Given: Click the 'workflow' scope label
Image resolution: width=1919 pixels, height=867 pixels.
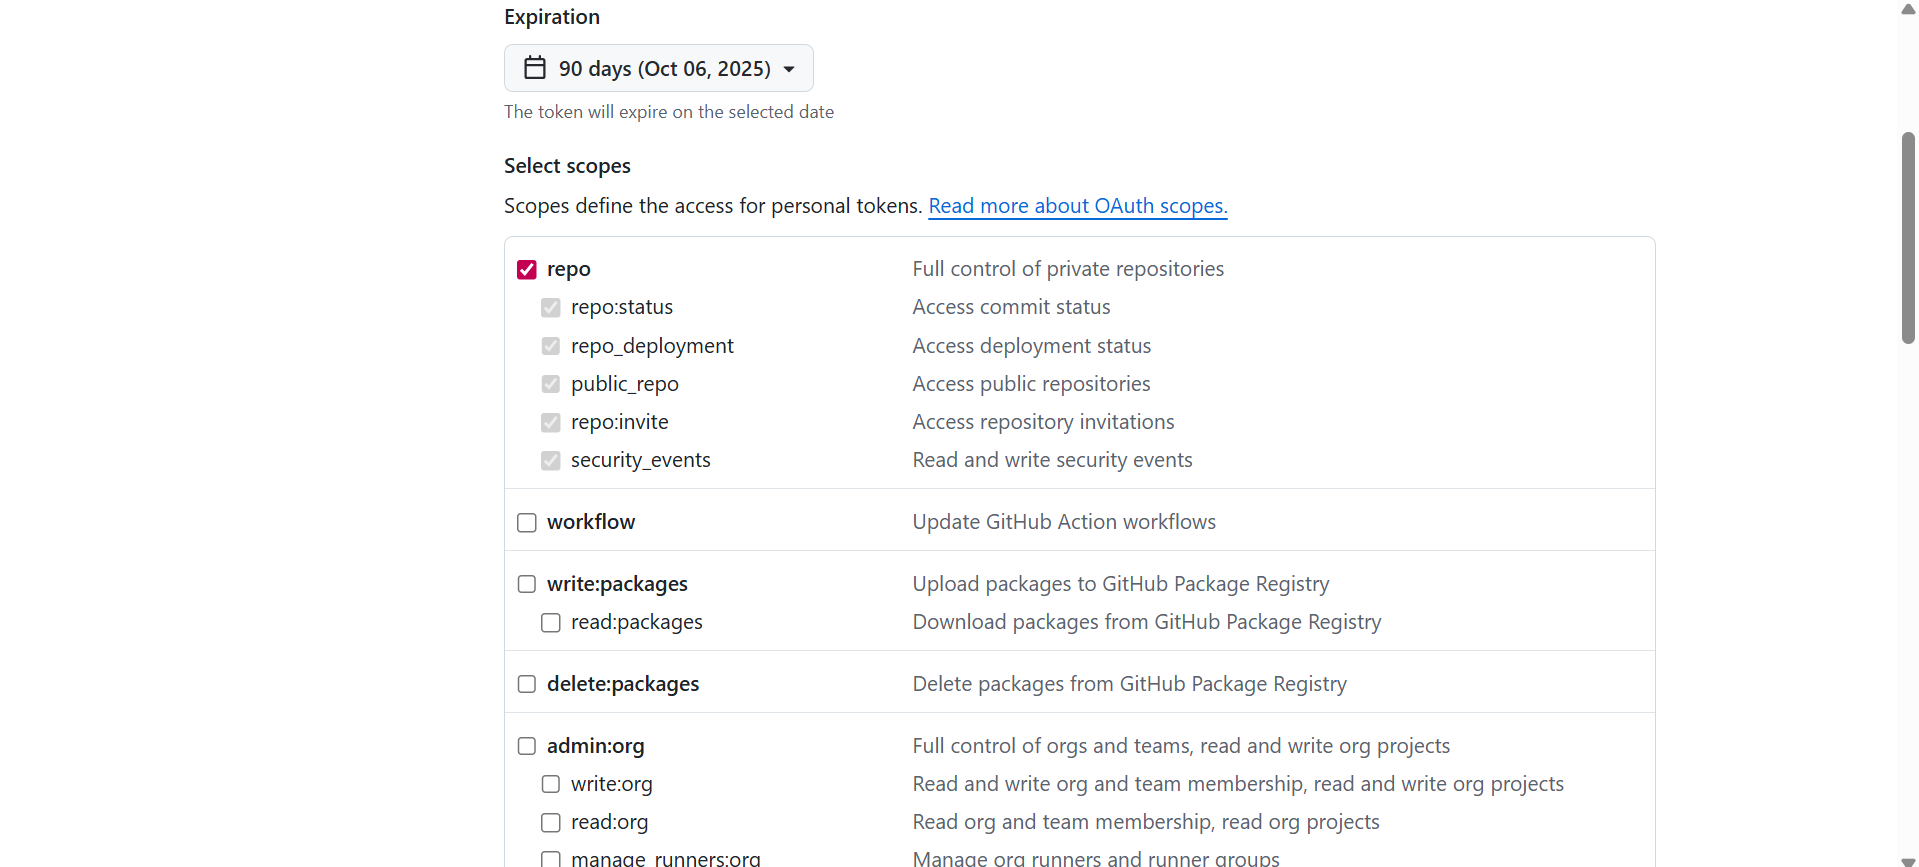Looking at the screenshot, I should point(591,522).
